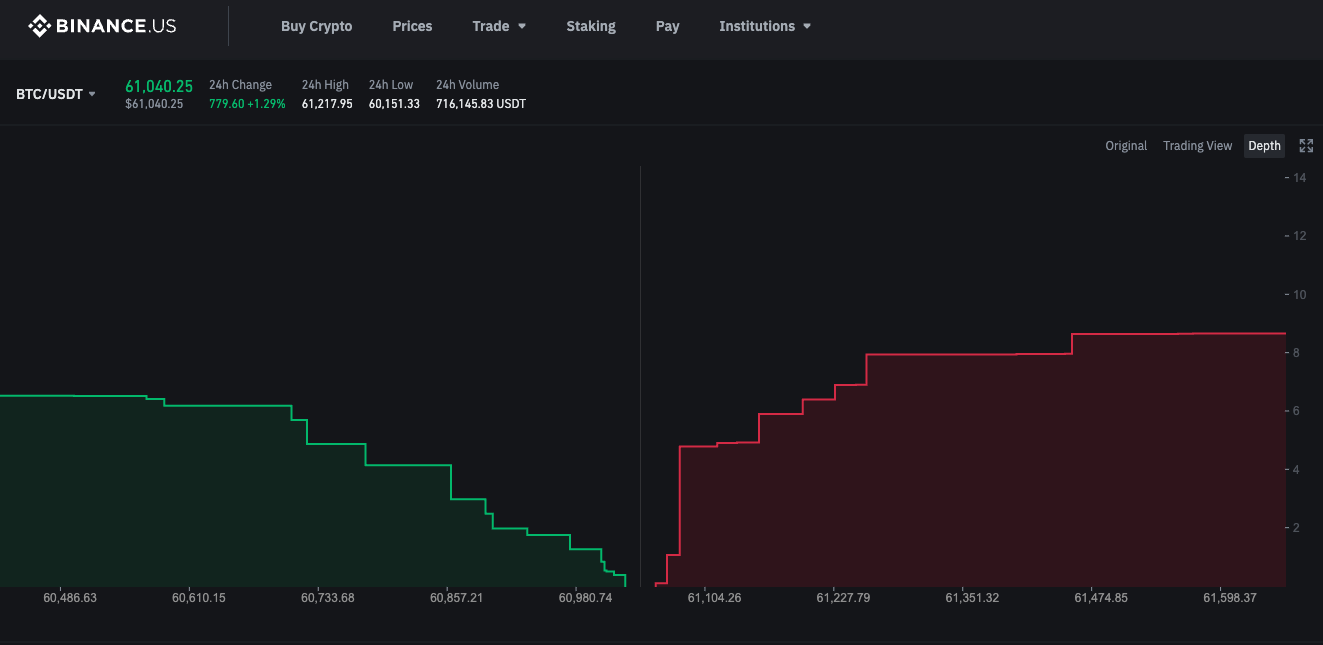Expand chart to fullscreen
1323x645 pixels.
coord(1306,146)
